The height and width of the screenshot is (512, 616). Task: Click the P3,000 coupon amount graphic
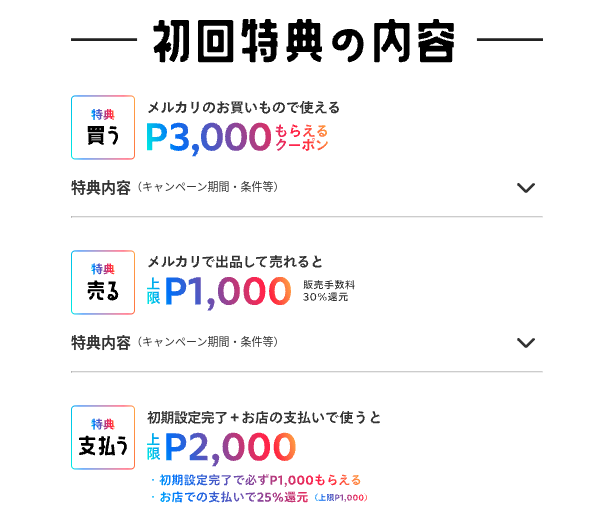point(209,137)
